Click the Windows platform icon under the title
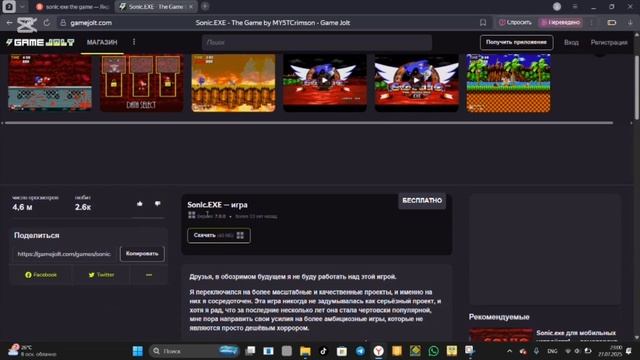The image size is (640, 360). 191,215
